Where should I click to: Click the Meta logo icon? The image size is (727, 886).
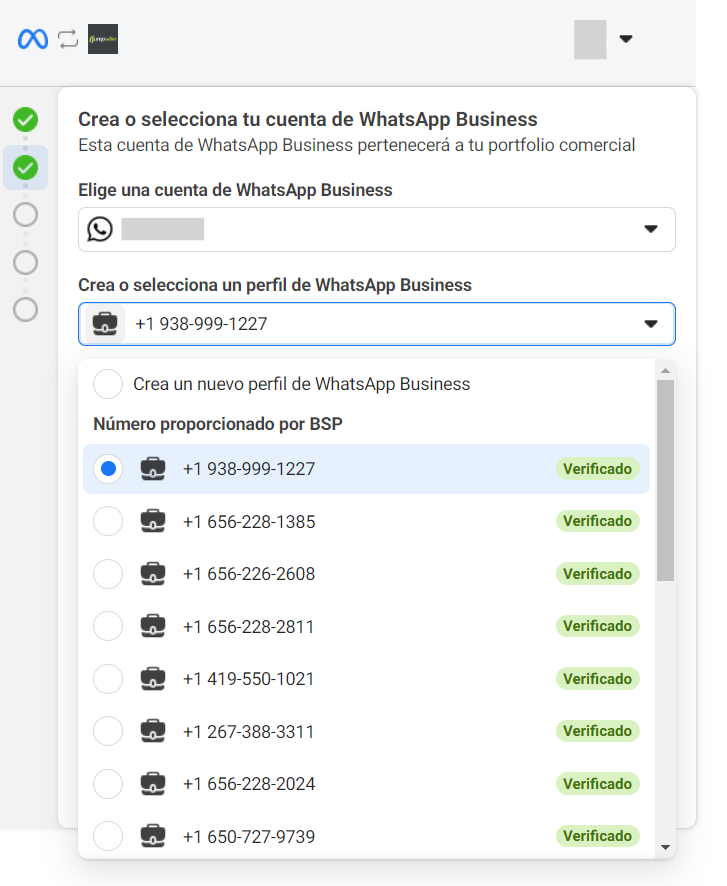tap(33, 39)
